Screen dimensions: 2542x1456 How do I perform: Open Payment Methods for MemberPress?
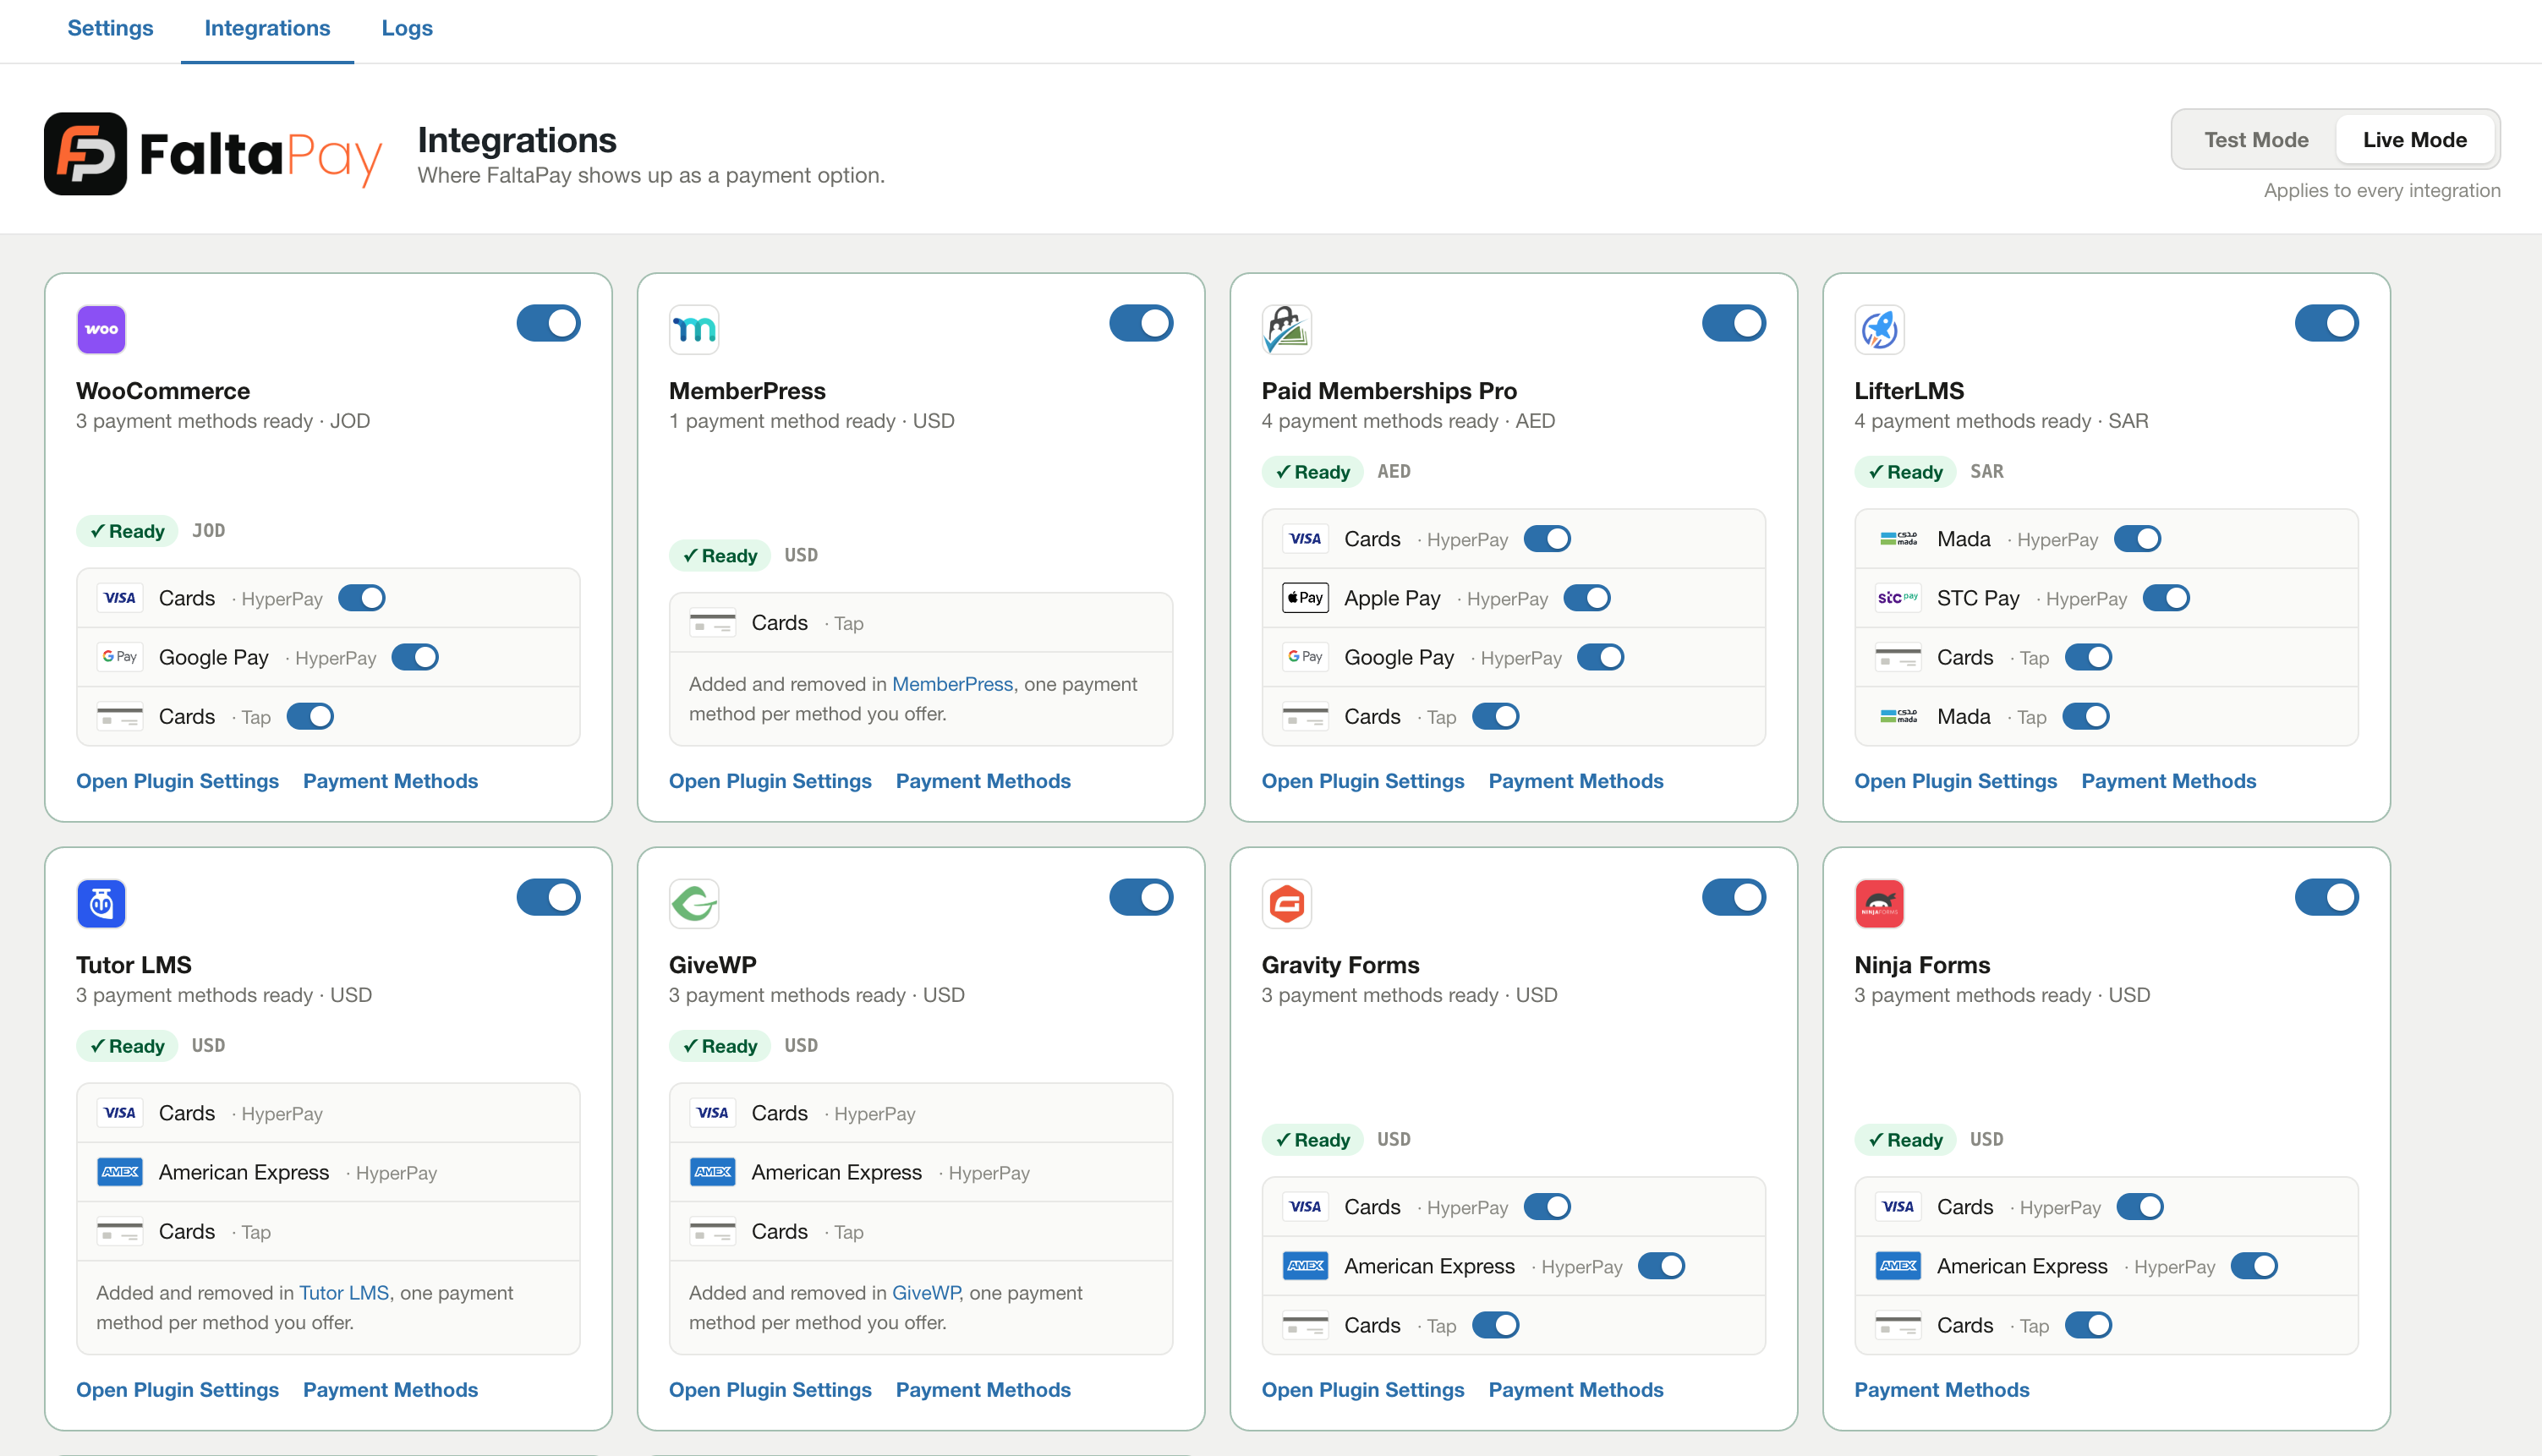click(x=983, y=781)
